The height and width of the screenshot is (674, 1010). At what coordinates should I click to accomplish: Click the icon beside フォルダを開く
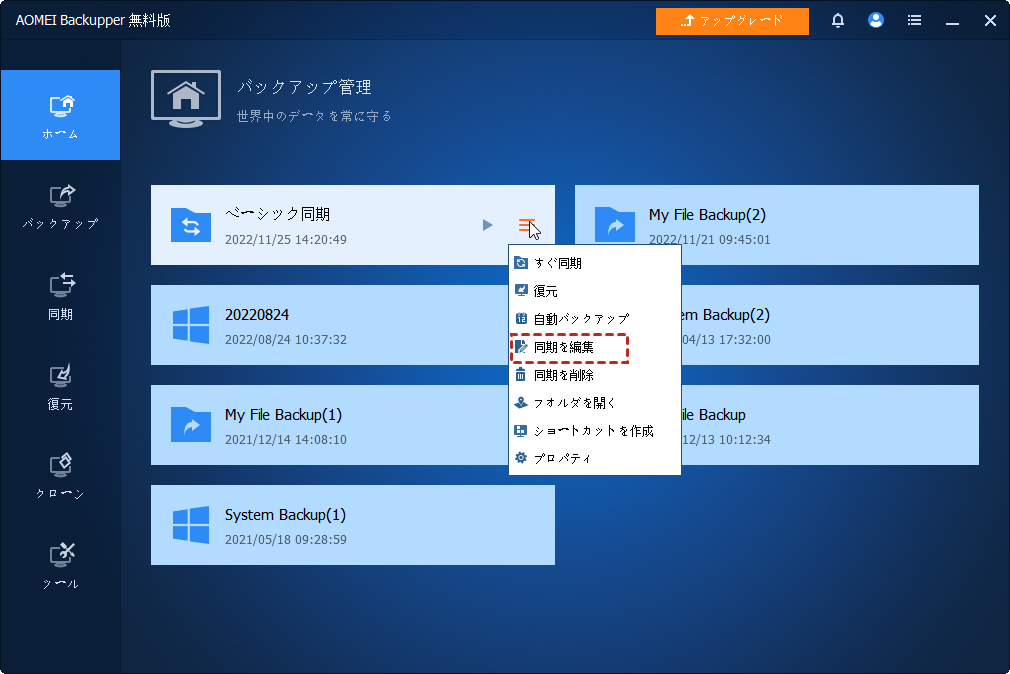(x=521, y=402)
